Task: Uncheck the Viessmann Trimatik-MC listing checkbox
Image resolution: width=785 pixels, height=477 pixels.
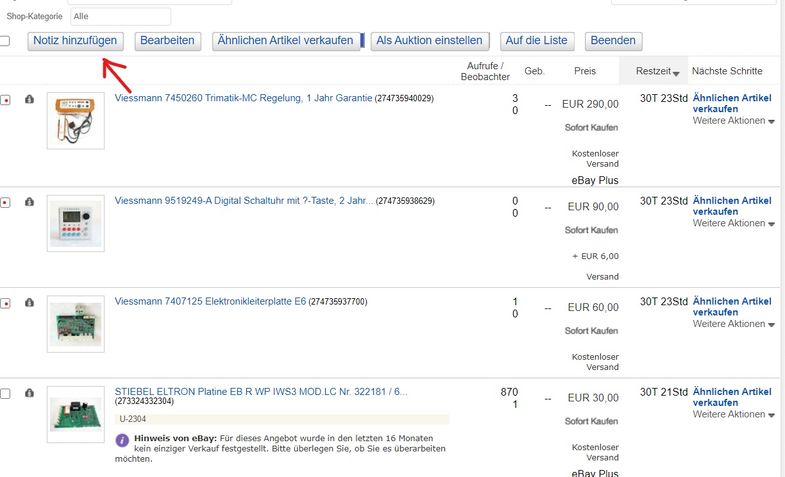Action: pos(6,101)
